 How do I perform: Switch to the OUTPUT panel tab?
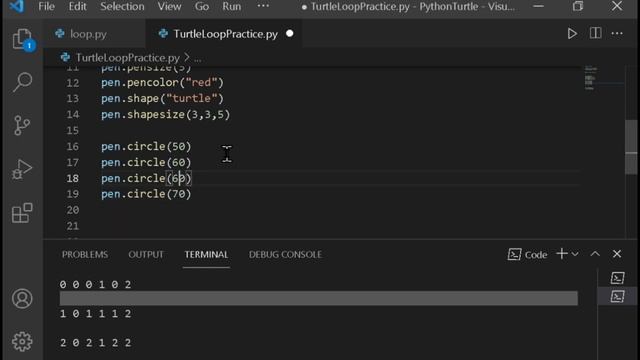point(146,254)
